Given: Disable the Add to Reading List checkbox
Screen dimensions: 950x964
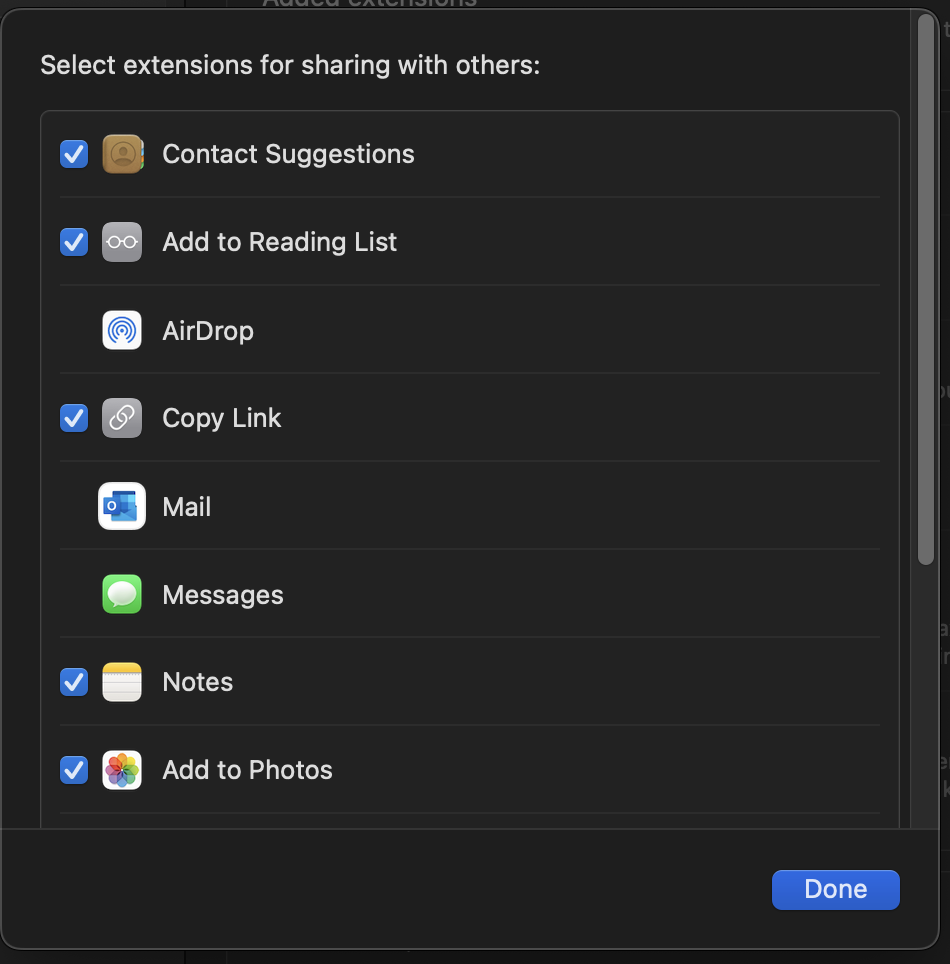Looking at the screenshot, I should click(74, 242).
